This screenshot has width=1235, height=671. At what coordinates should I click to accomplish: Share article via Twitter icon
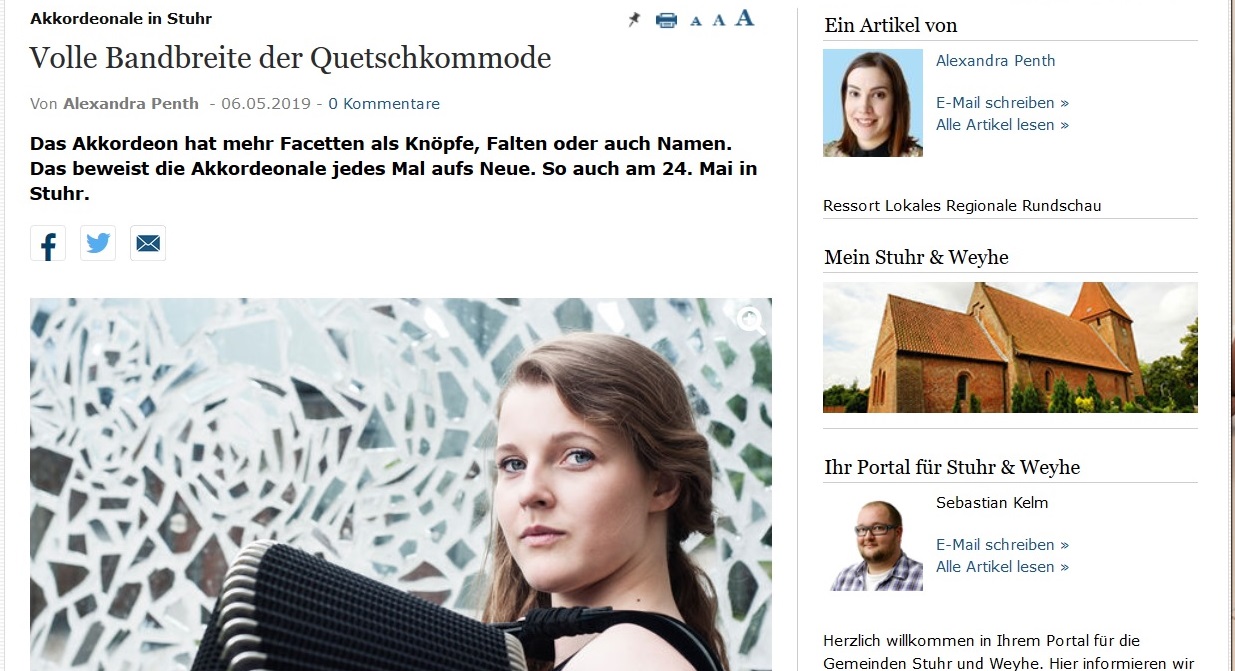tap(98, 243)
